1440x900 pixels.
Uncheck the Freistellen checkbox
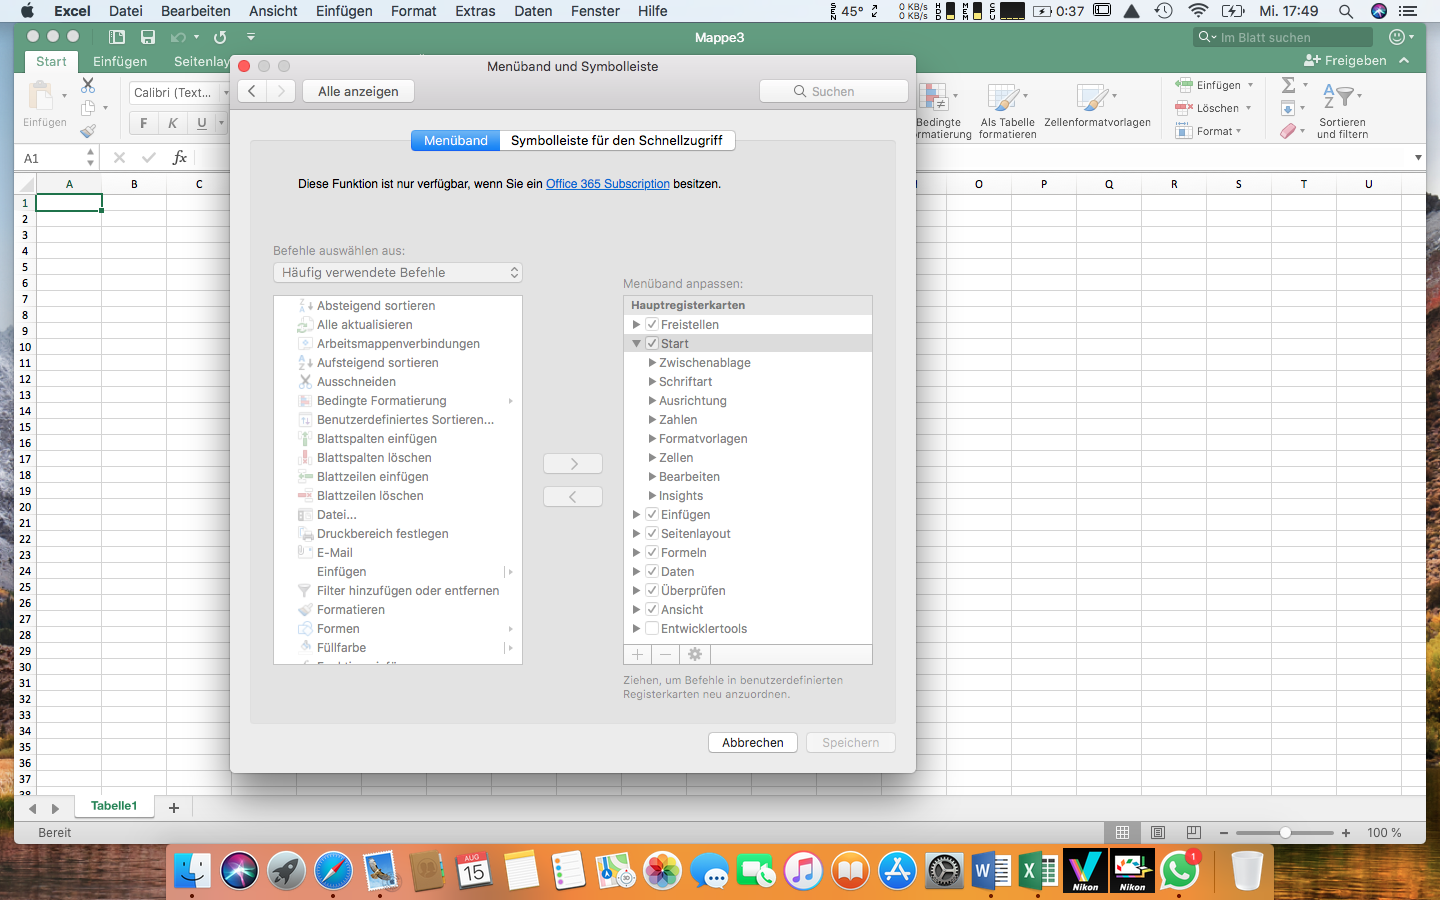click(x=652, y=324)
